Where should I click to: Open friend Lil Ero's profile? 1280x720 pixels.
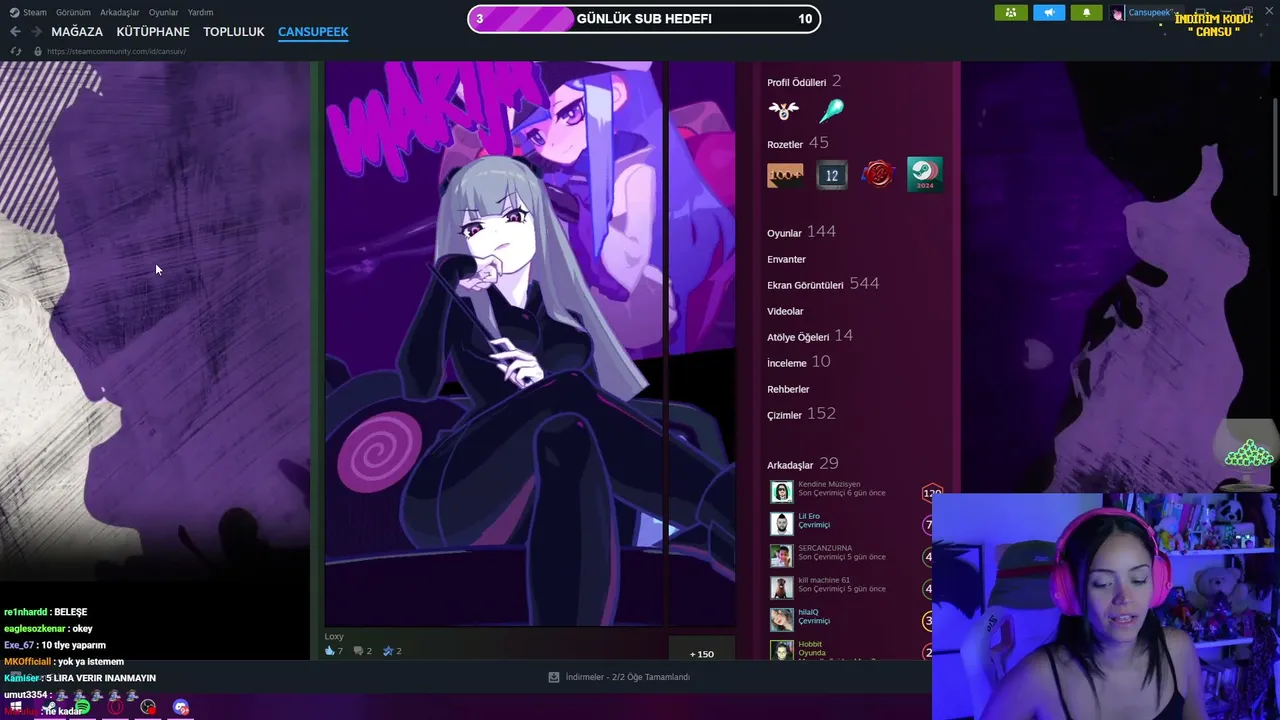(x=809, y=516)
